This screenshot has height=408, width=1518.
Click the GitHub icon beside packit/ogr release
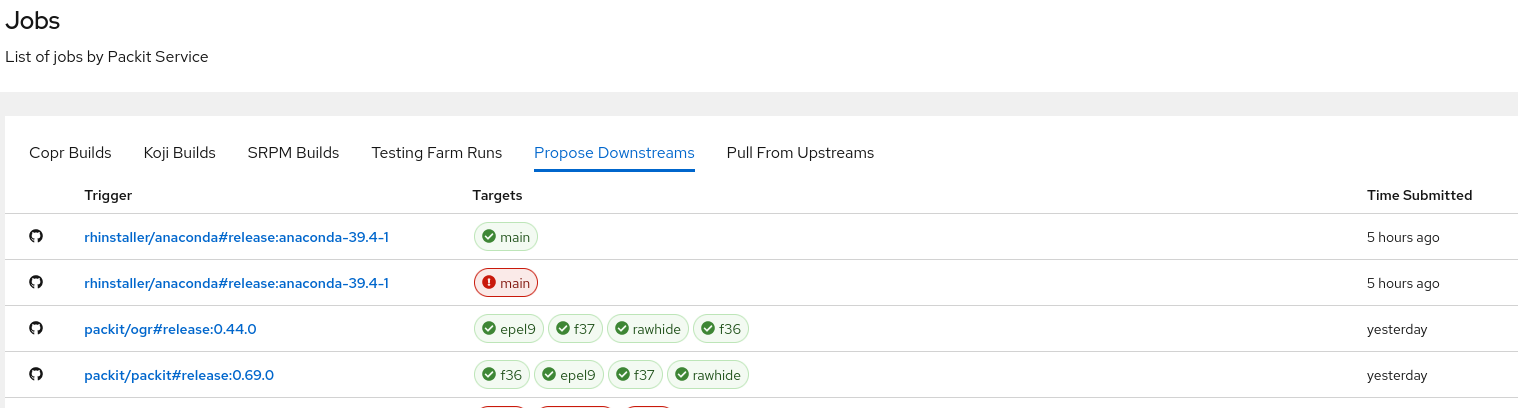[36, 329]
